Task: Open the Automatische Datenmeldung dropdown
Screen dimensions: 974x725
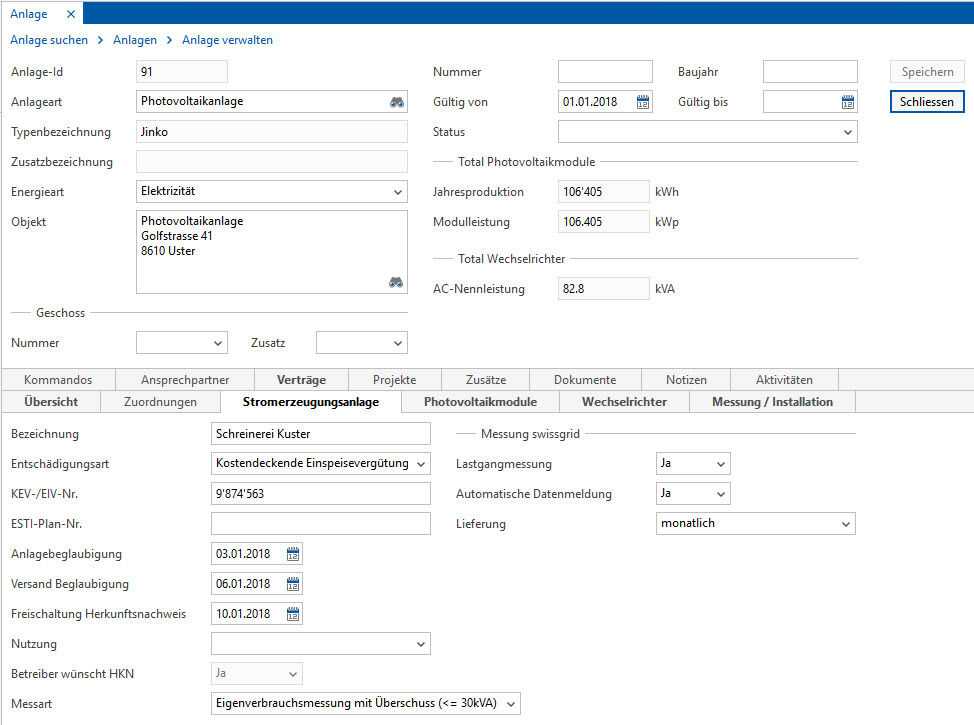Action: 721,494
